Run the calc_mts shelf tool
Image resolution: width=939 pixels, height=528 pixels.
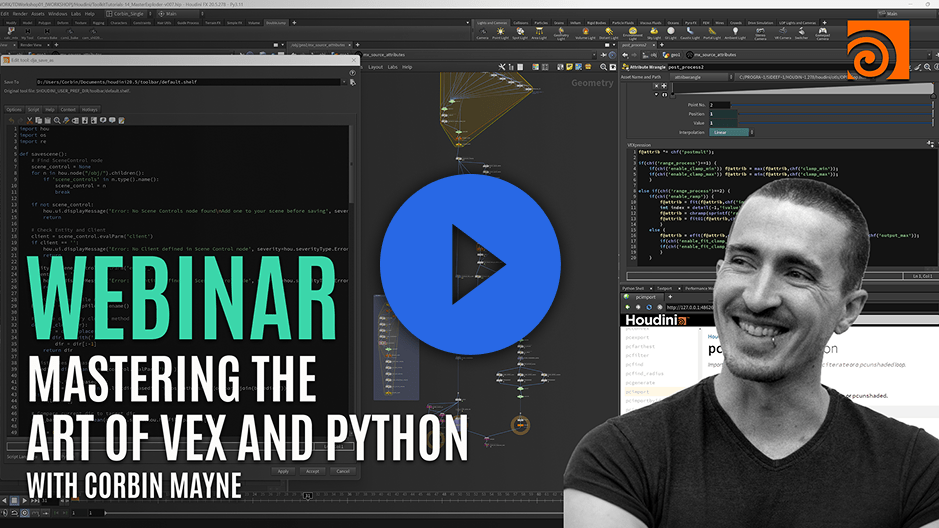[x=10, y=34]
